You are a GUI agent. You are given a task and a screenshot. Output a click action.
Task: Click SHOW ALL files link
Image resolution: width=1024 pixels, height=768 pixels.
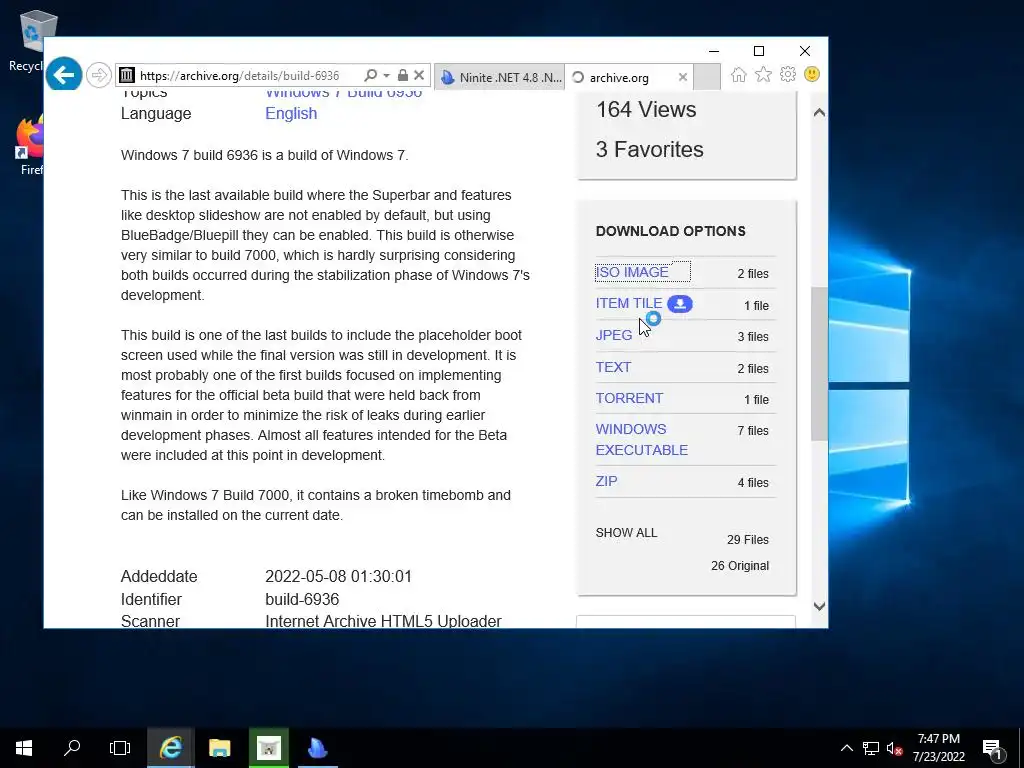tap(626, 533)
